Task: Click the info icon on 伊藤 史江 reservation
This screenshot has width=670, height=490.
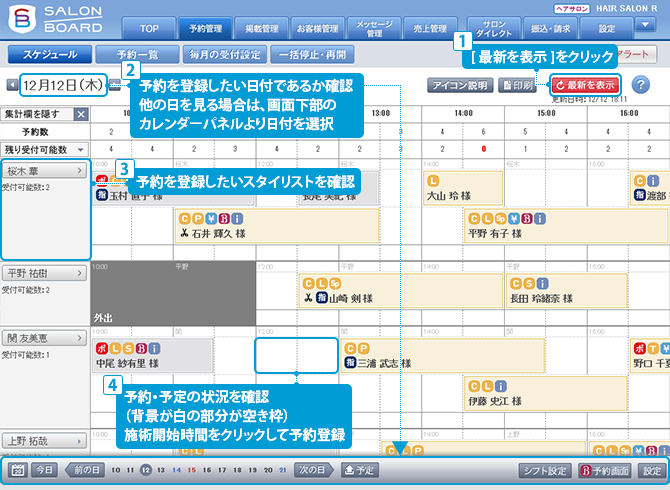Action: point(500,386)
